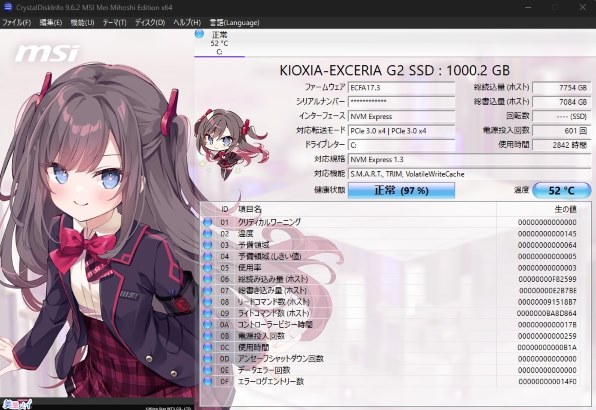Click the ID column header

[225, 209]
